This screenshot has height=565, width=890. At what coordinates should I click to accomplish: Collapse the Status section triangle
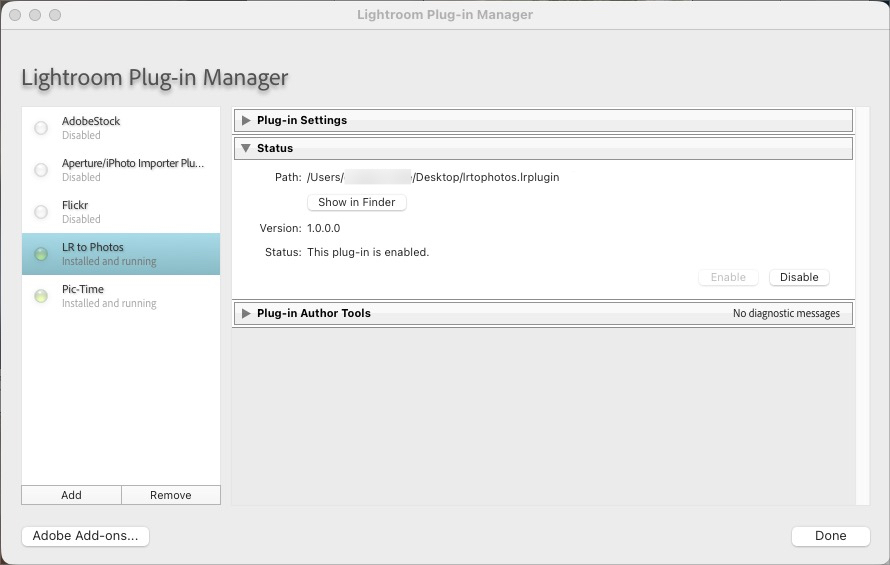pos(246,148)
